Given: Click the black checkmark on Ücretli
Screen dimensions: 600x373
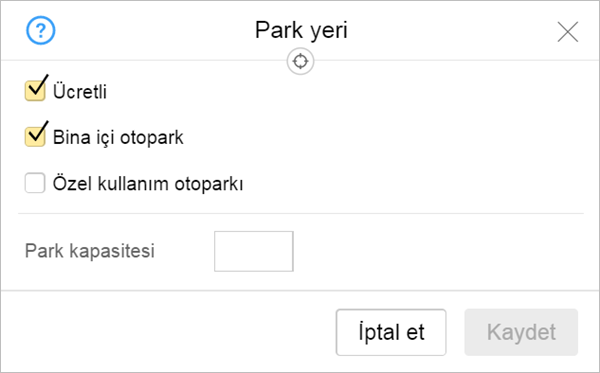Looking at the screenshot, I should [x=39, y=85].
